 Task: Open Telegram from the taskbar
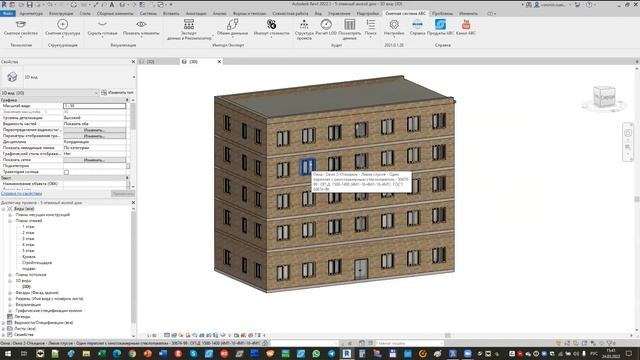(331, 353)
